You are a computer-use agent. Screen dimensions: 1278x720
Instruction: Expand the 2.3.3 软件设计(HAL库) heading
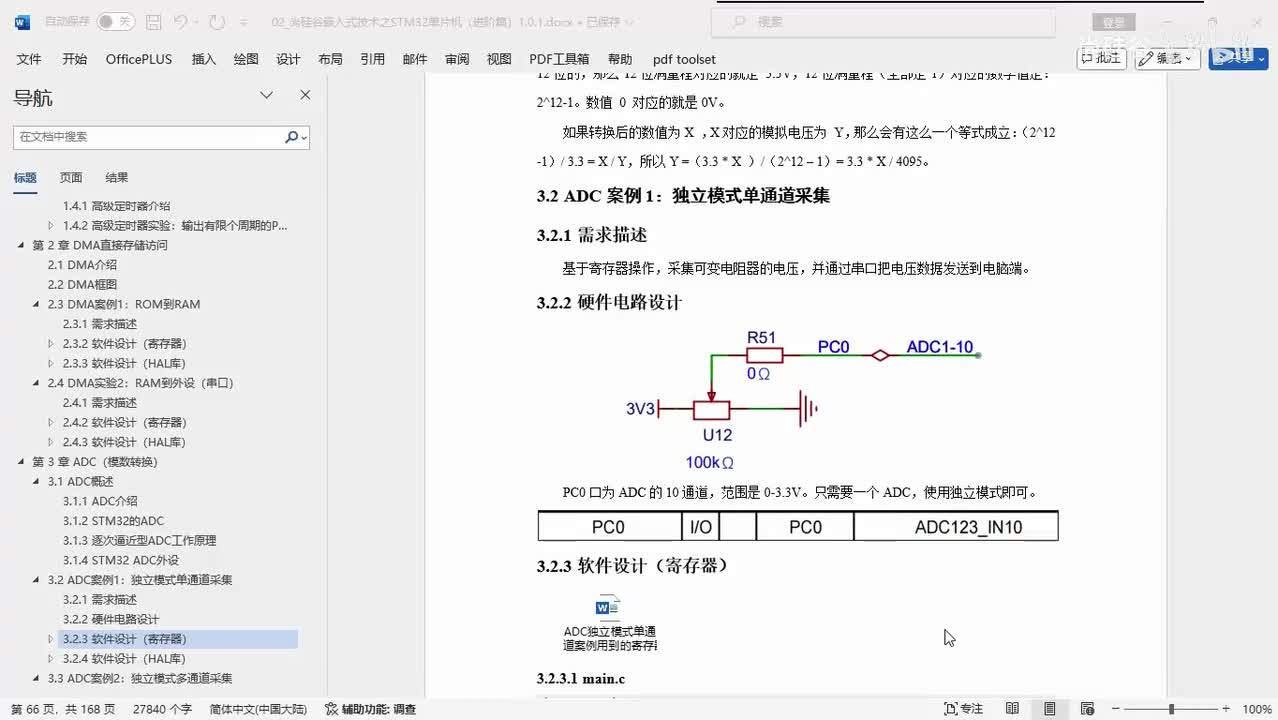pyautogui.click(x=51, y=364)
